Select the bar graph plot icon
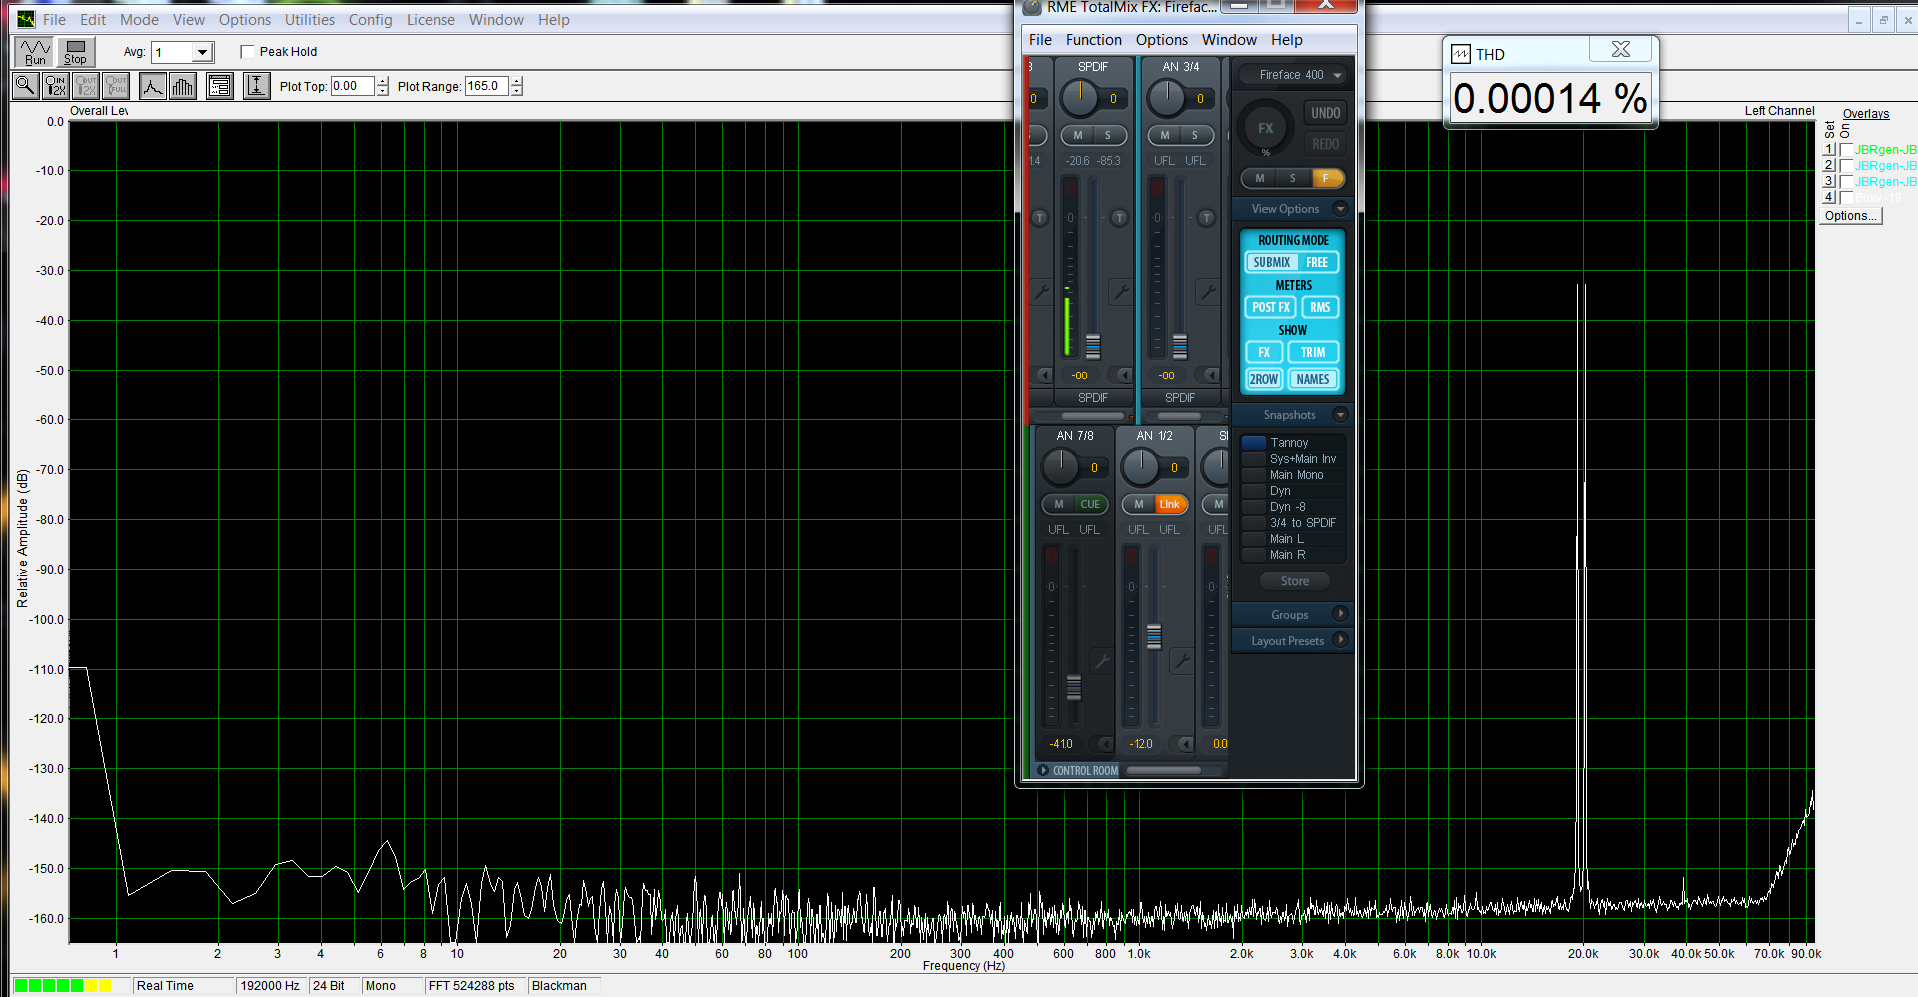Image resolution: width=1918 pixels, height=997 pixels. [x=183, y=86]
